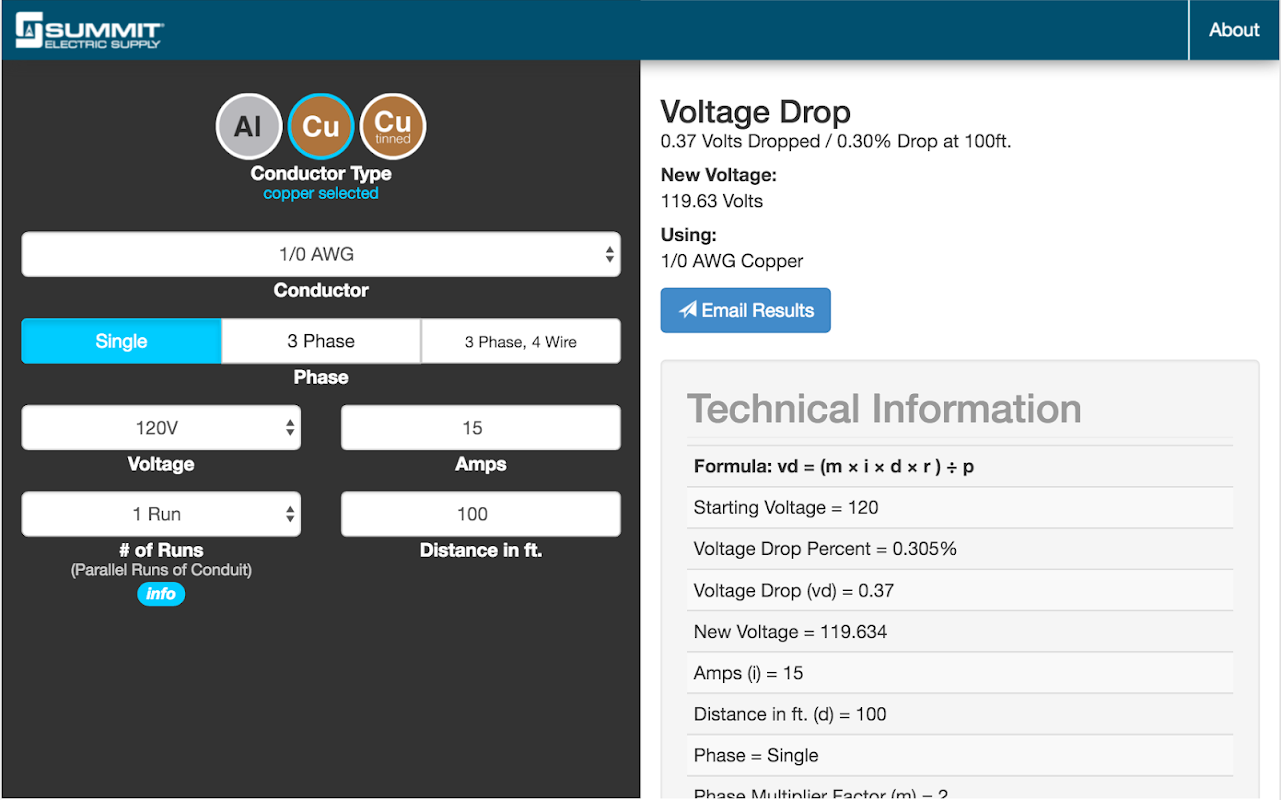Open the 1/0 AWG conductor dropdown

321,254
